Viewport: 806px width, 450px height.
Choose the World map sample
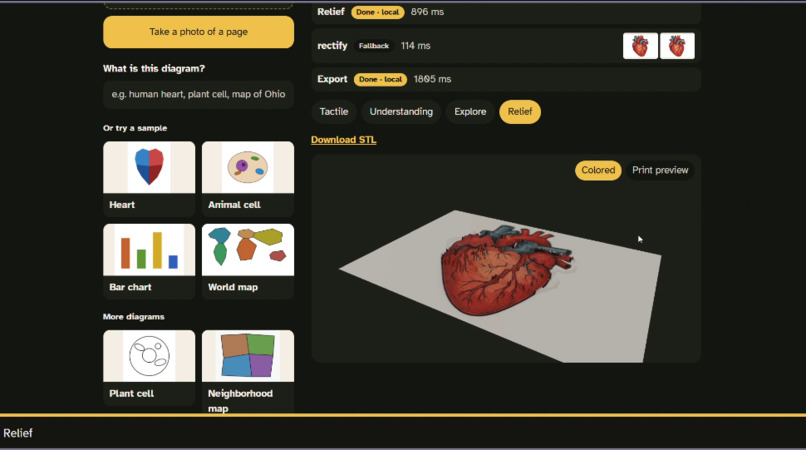coord(248,261)
